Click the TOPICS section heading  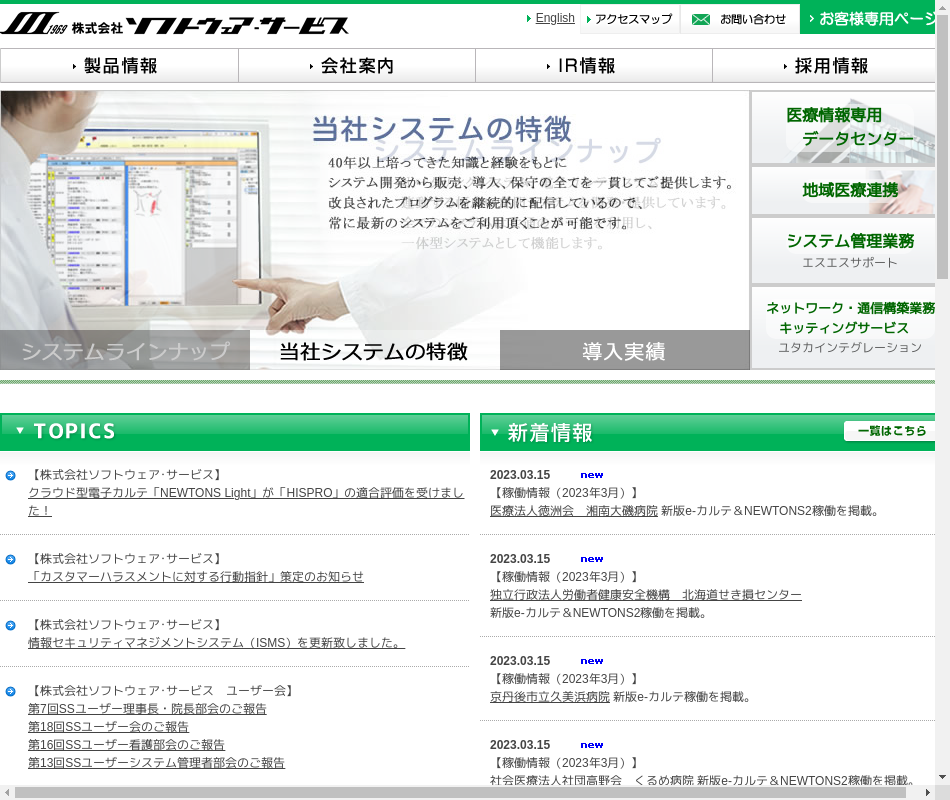tap(75, 431)
